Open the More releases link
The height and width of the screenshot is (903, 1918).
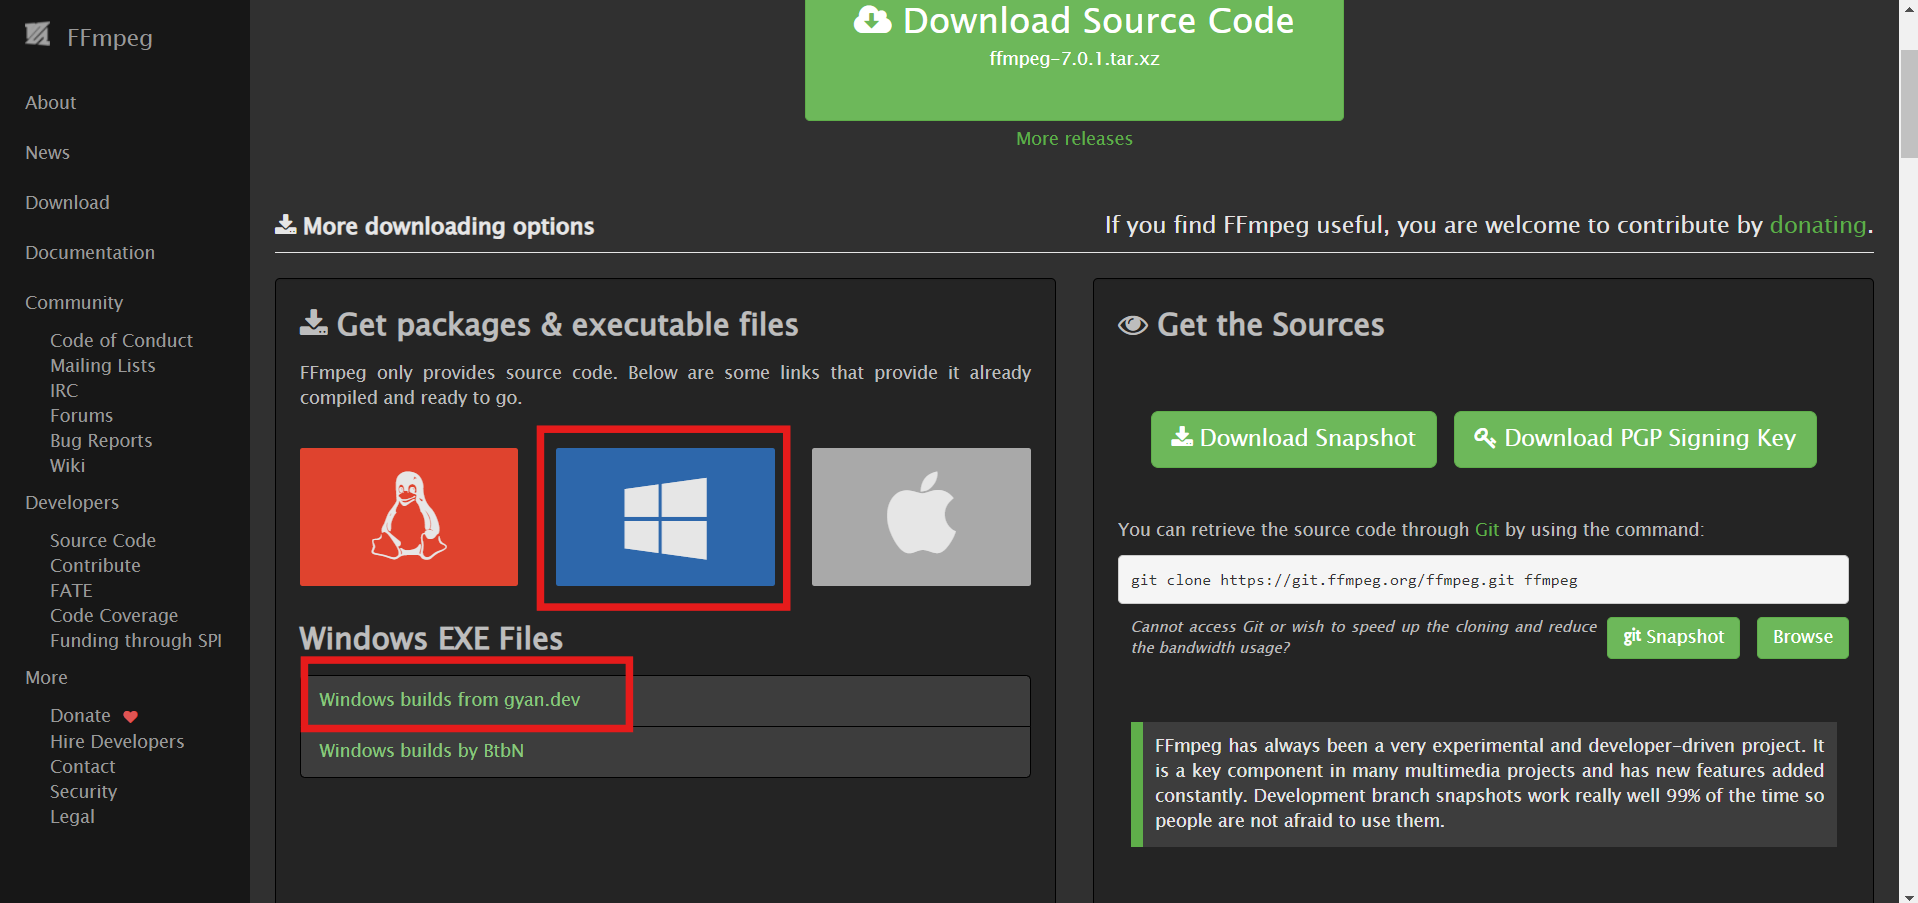(x=1074, y=138)
